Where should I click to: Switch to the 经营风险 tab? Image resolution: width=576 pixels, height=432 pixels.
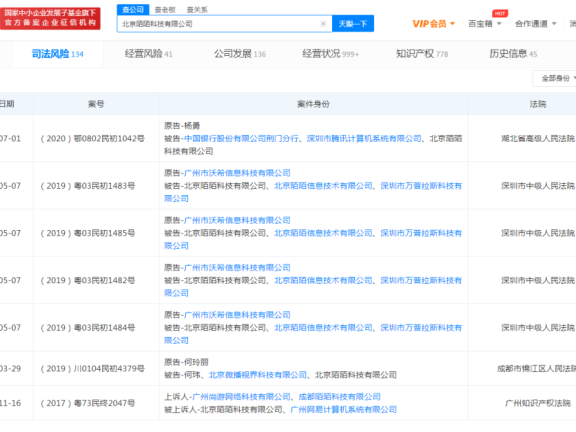[x=148, y=54]
